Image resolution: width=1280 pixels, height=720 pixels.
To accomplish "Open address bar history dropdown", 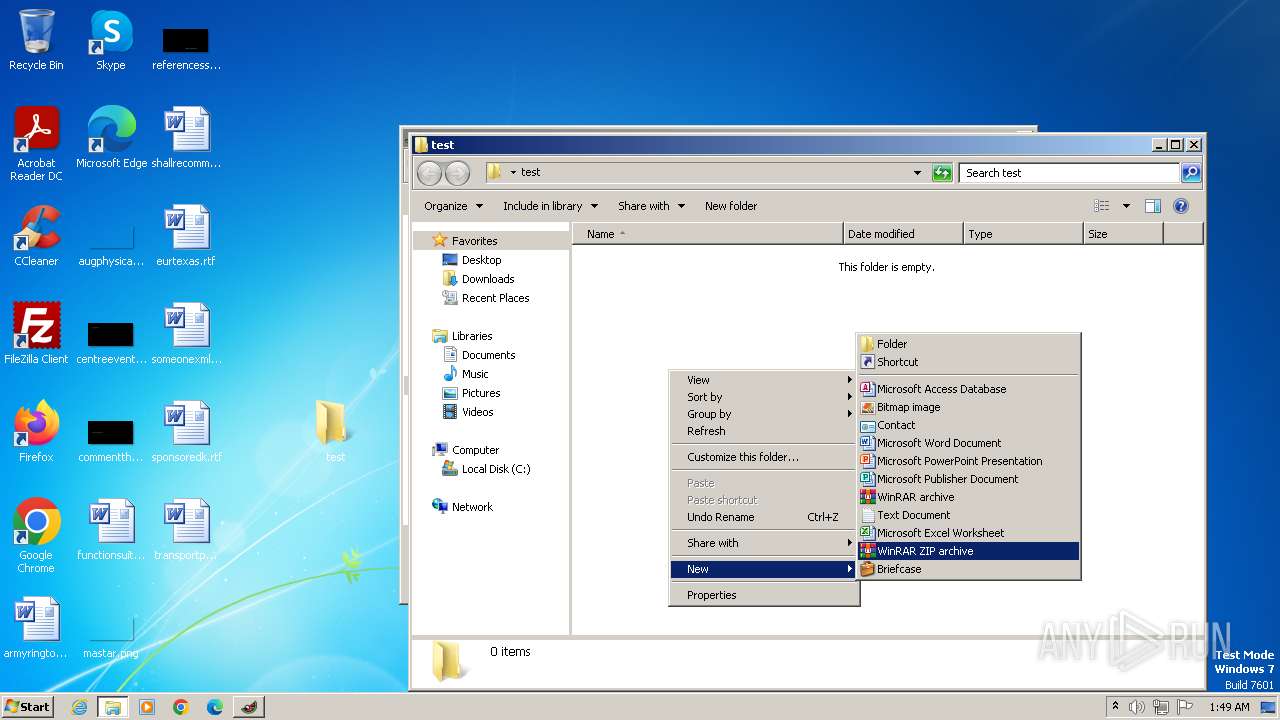I will click(917, 173).
